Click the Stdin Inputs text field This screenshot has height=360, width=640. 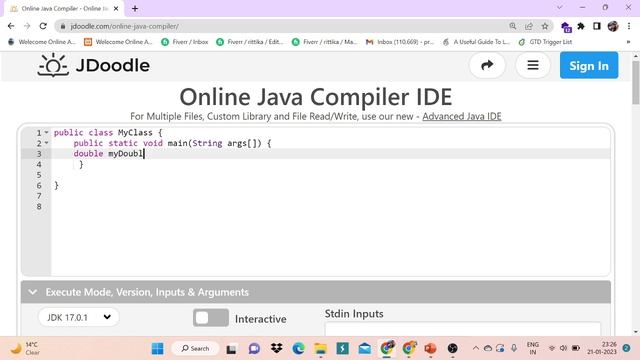click(462, 329)
